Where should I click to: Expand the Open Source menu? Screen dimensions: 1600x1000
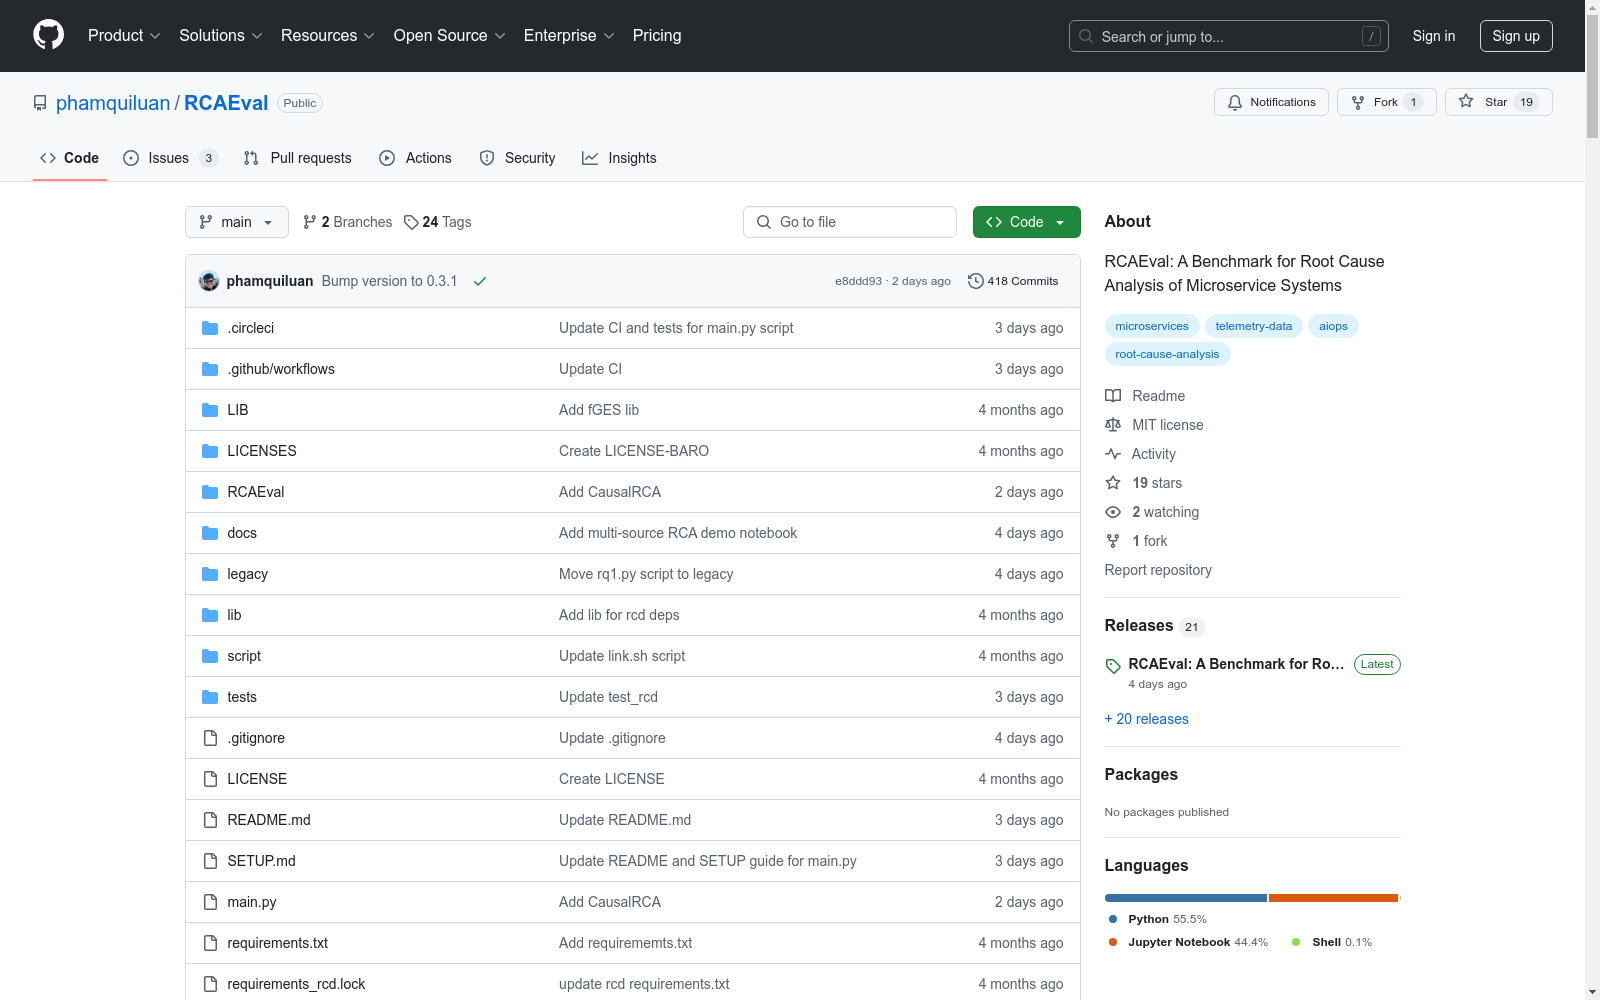[x=450, y=35]
